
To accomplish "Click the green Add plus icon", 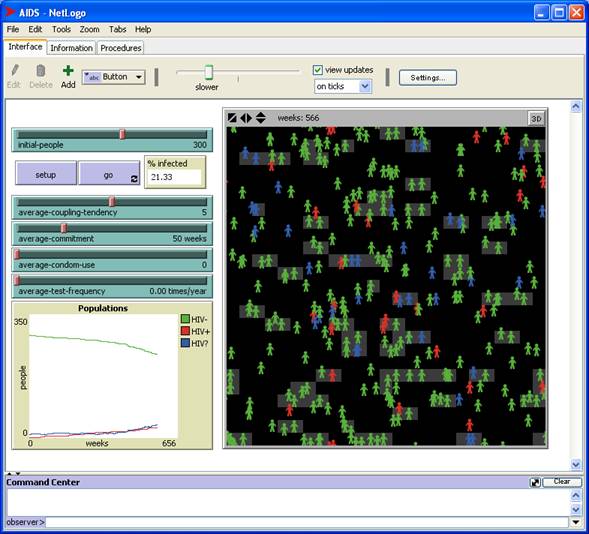I will (68, 71).
